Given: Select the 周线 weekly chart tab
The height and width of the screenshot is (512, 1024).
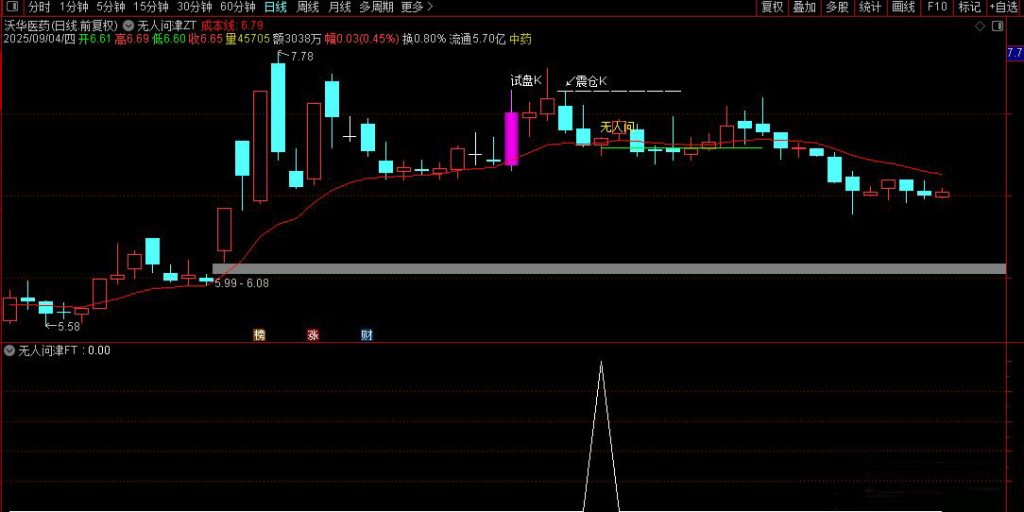Looking at the screenshot, I should [x=308, y=7].
